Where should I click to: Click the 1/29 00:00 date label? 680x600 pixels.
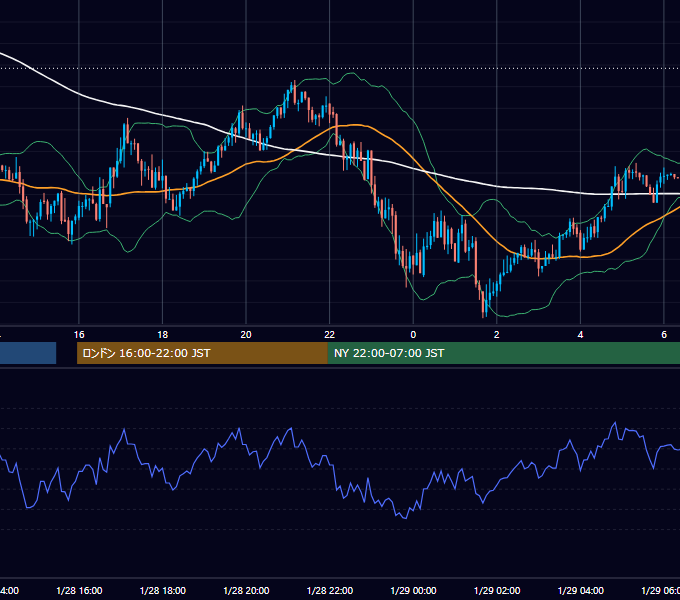[413, 590]
